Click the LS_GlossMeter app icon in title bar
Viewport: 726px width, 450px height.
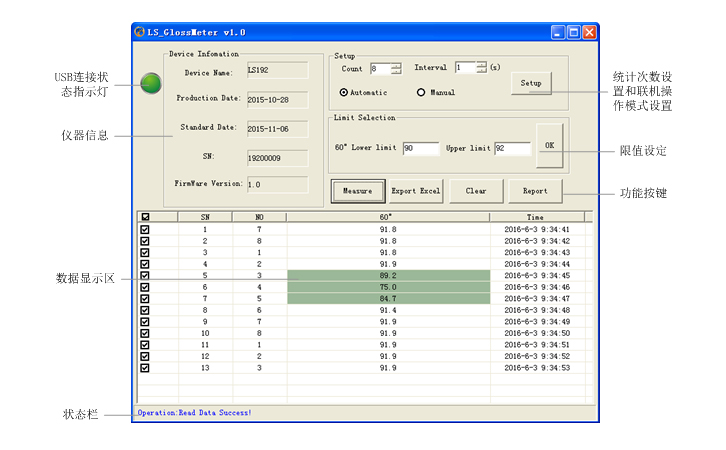tap(140, 32)
